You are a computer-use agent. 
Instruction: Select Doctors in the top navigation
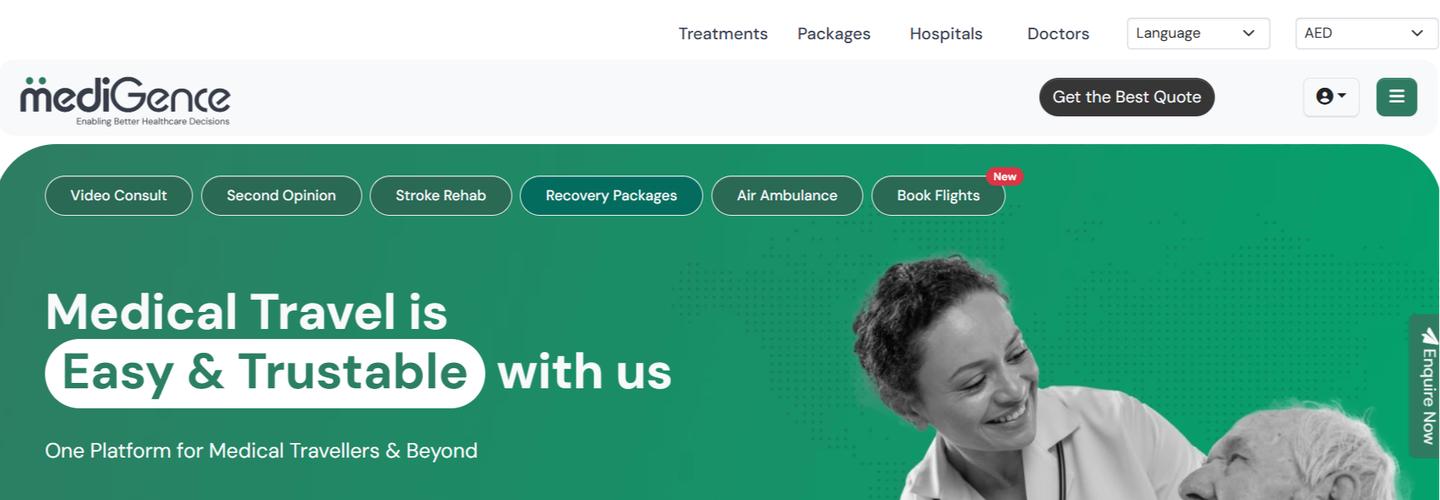tap(1058, 34)
